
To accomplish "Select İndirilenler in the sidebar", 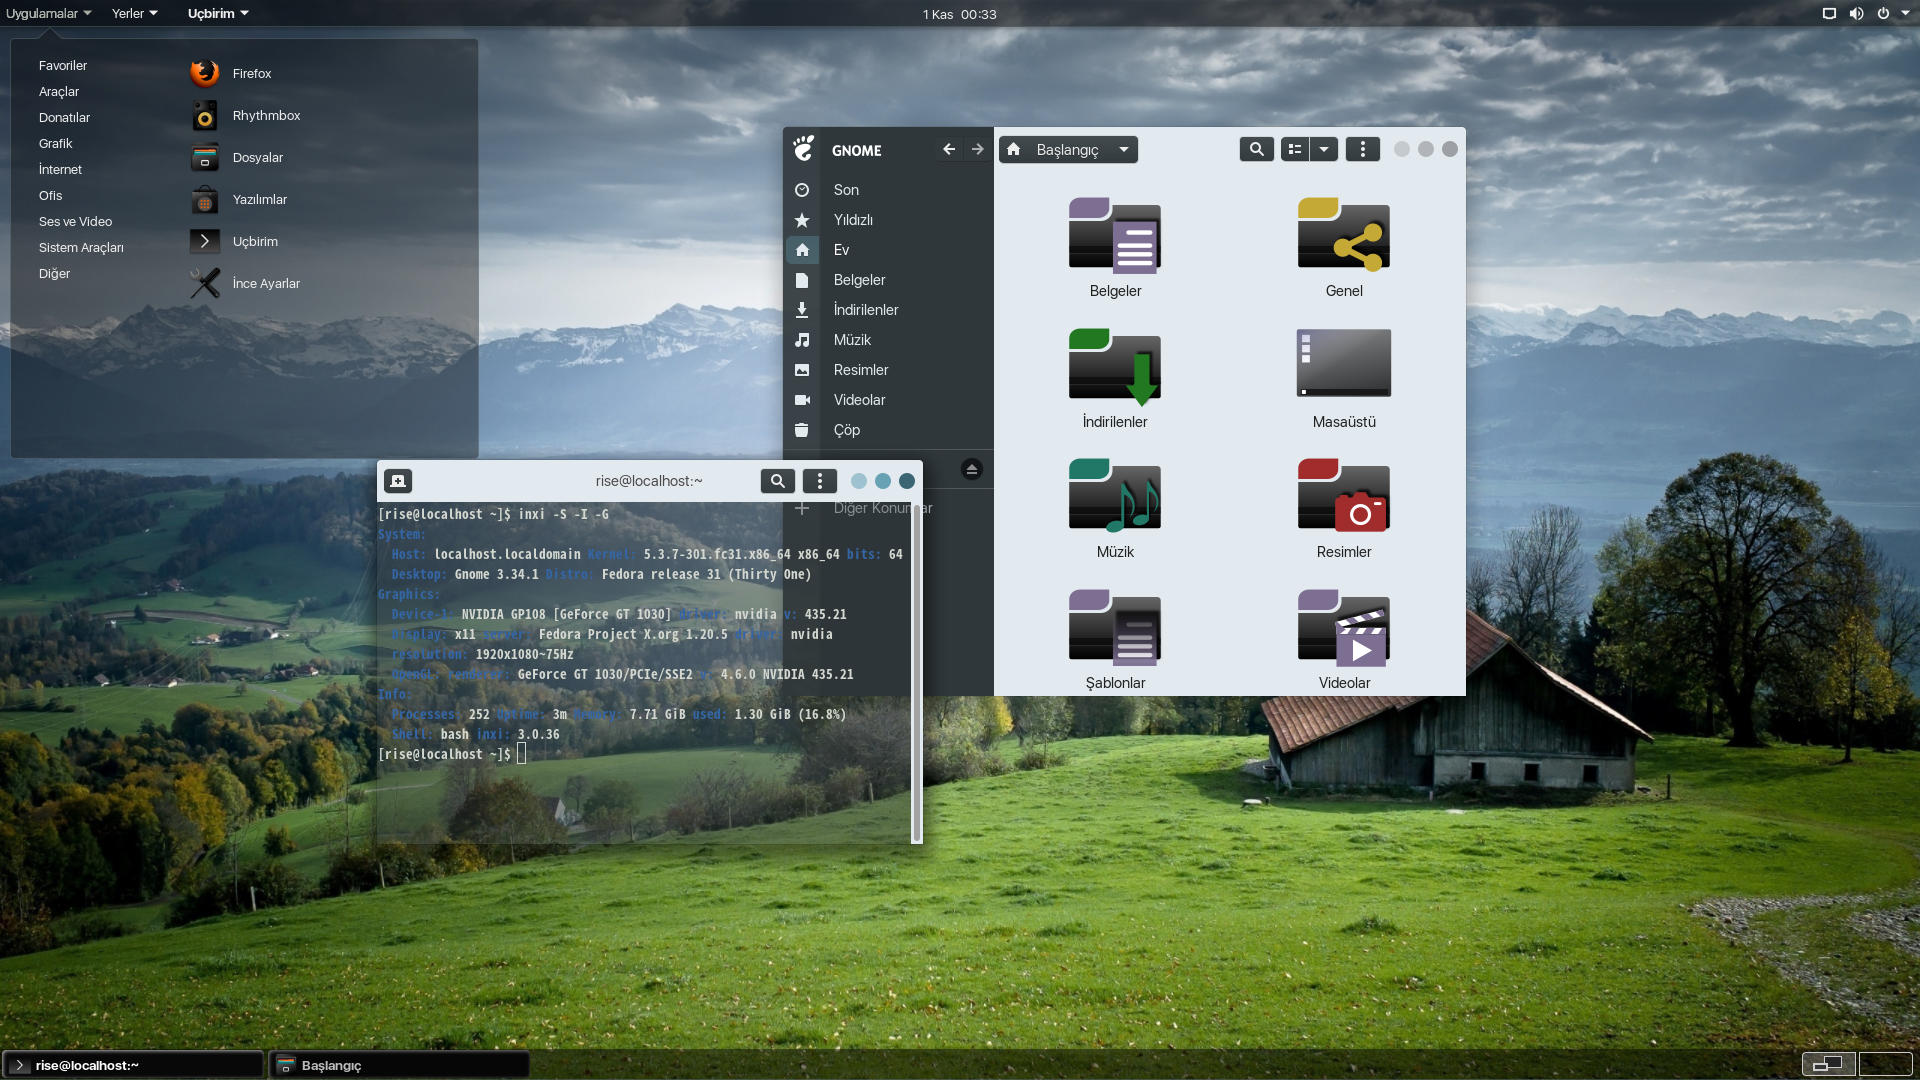I will coord(888,310).
